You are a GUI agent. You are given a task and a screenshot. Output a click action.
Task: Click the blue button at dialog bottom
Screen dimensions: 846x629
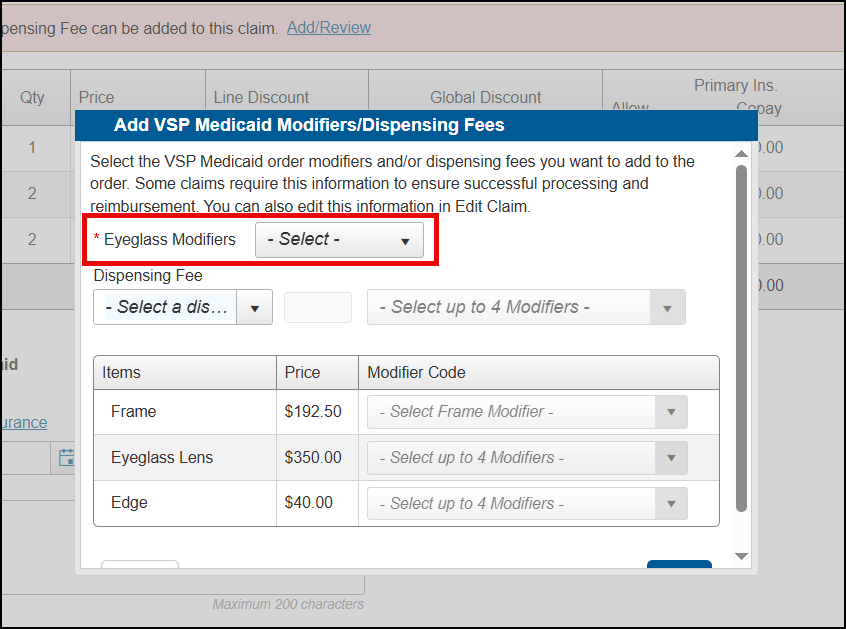[679, 564]
